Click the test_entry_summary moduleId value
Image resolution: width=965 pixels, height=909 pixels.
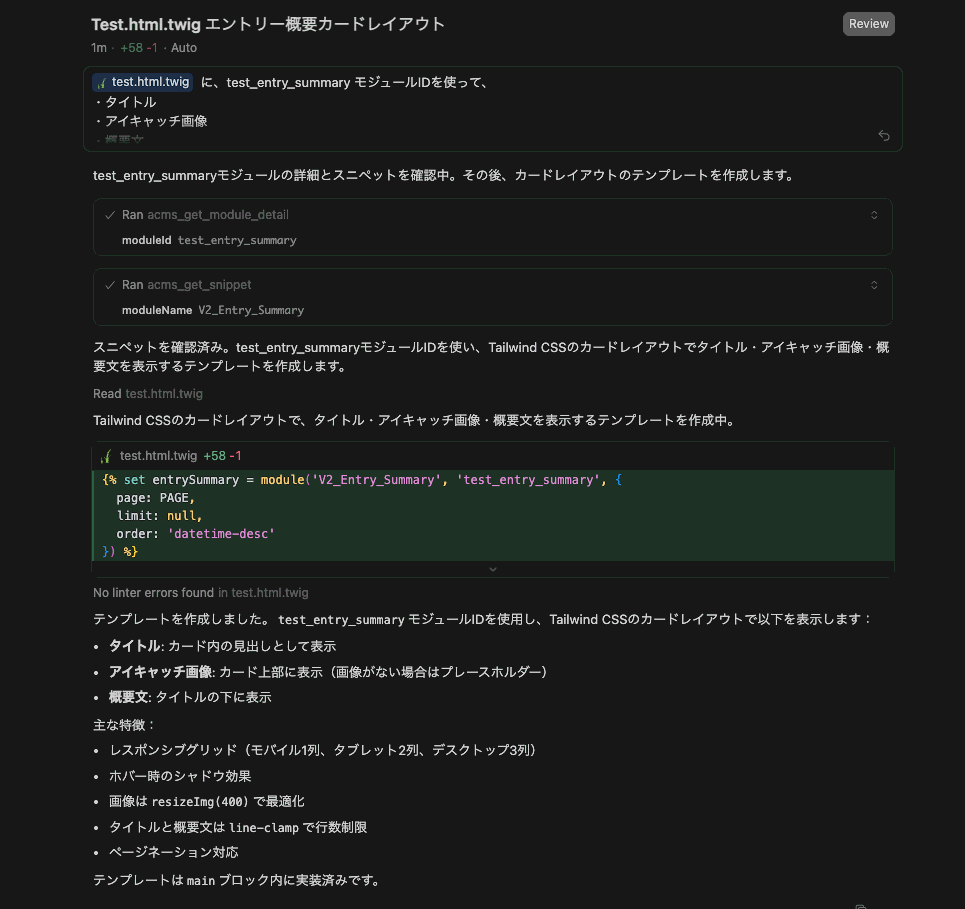[236, 240]
